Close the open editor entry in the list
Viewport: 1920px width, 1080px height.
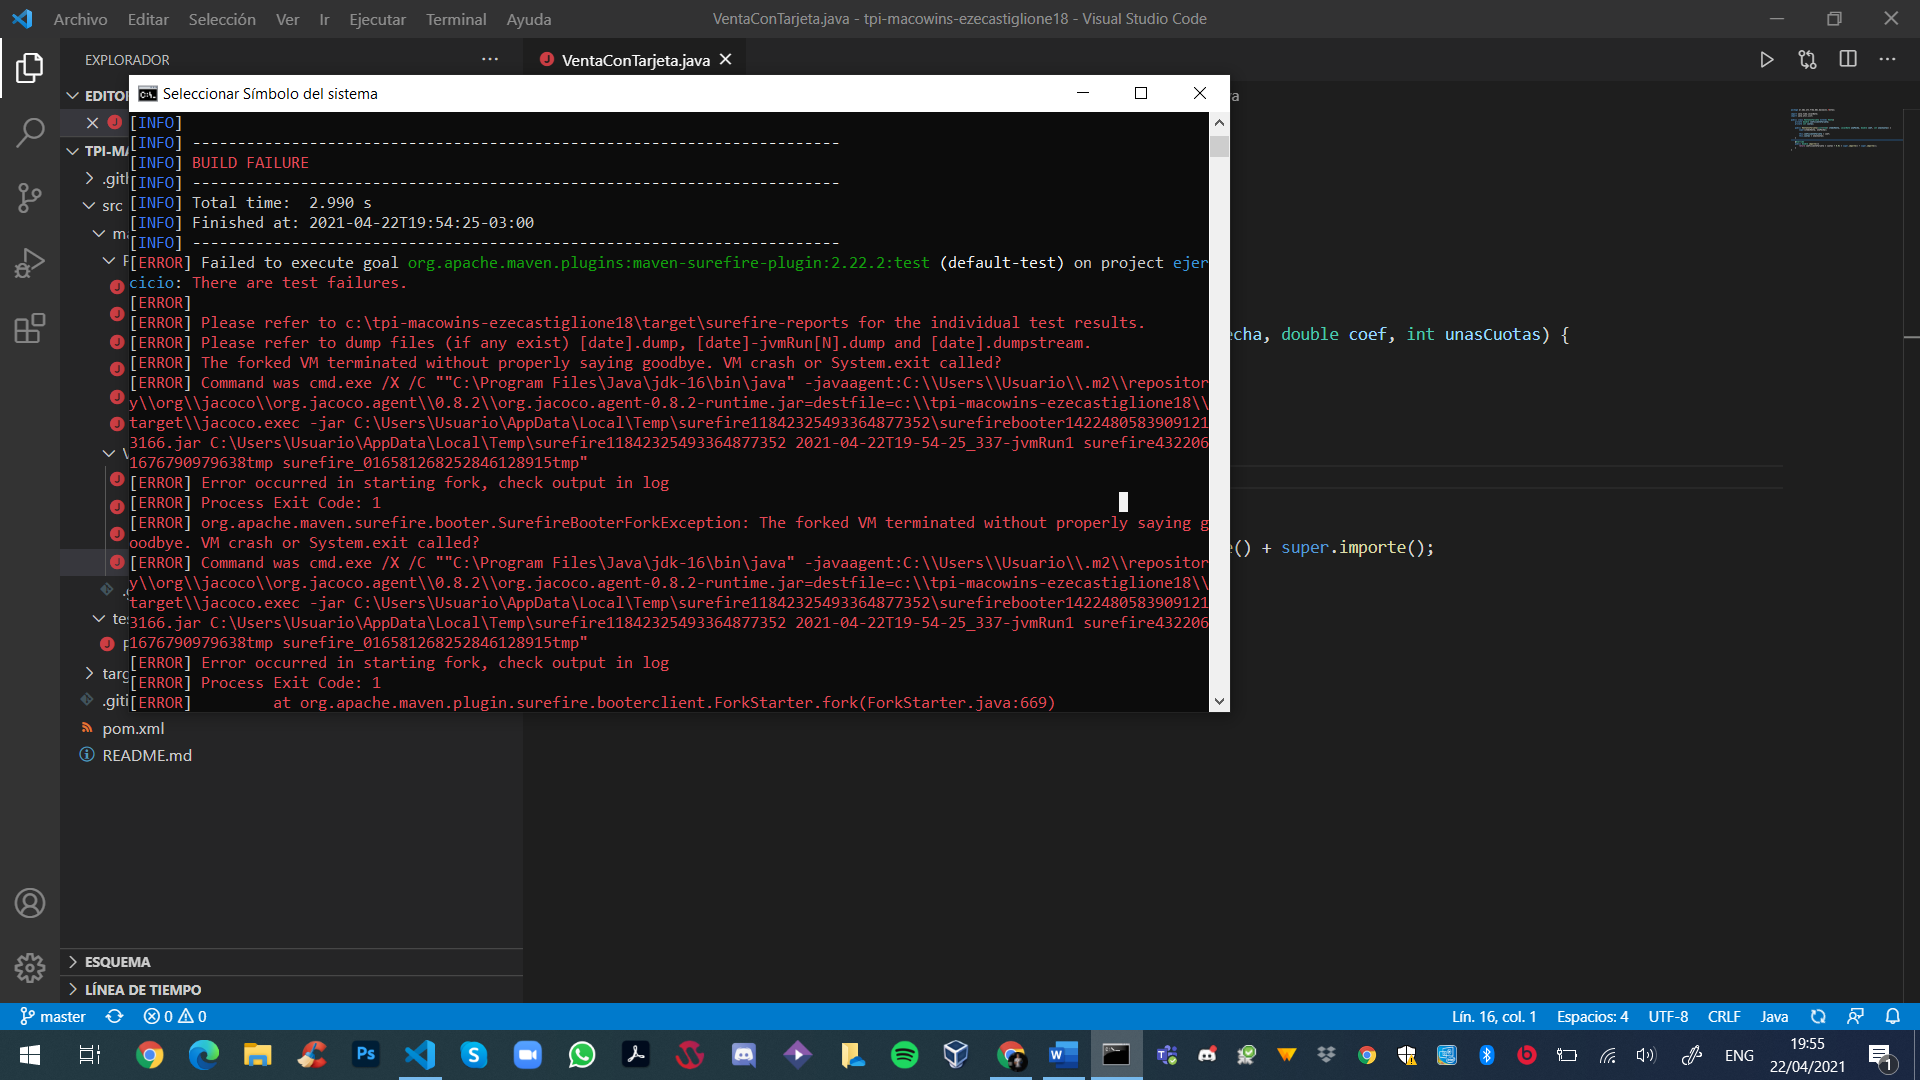[x=92, y=123]
